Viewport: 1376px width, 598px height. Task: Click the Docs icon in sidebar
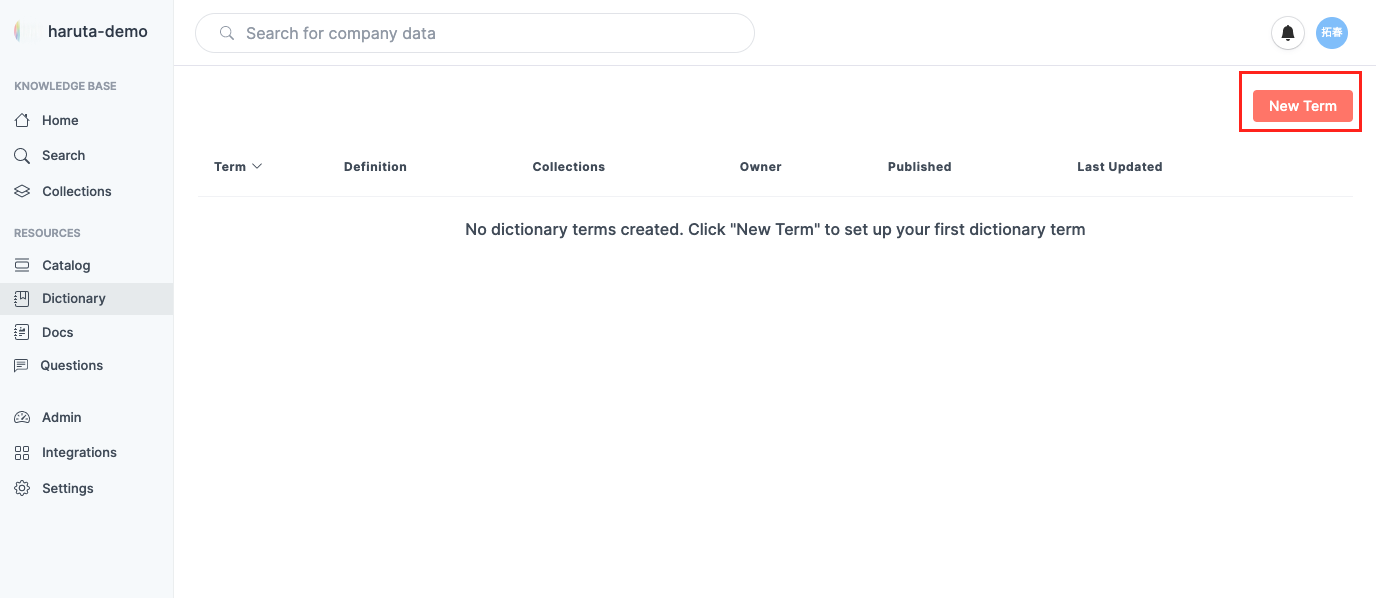click(22, 332)
